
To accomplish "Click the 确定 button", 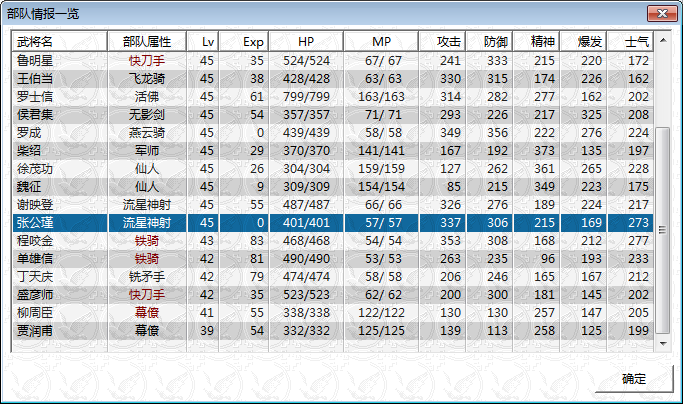I will click(x=634, y=378).
